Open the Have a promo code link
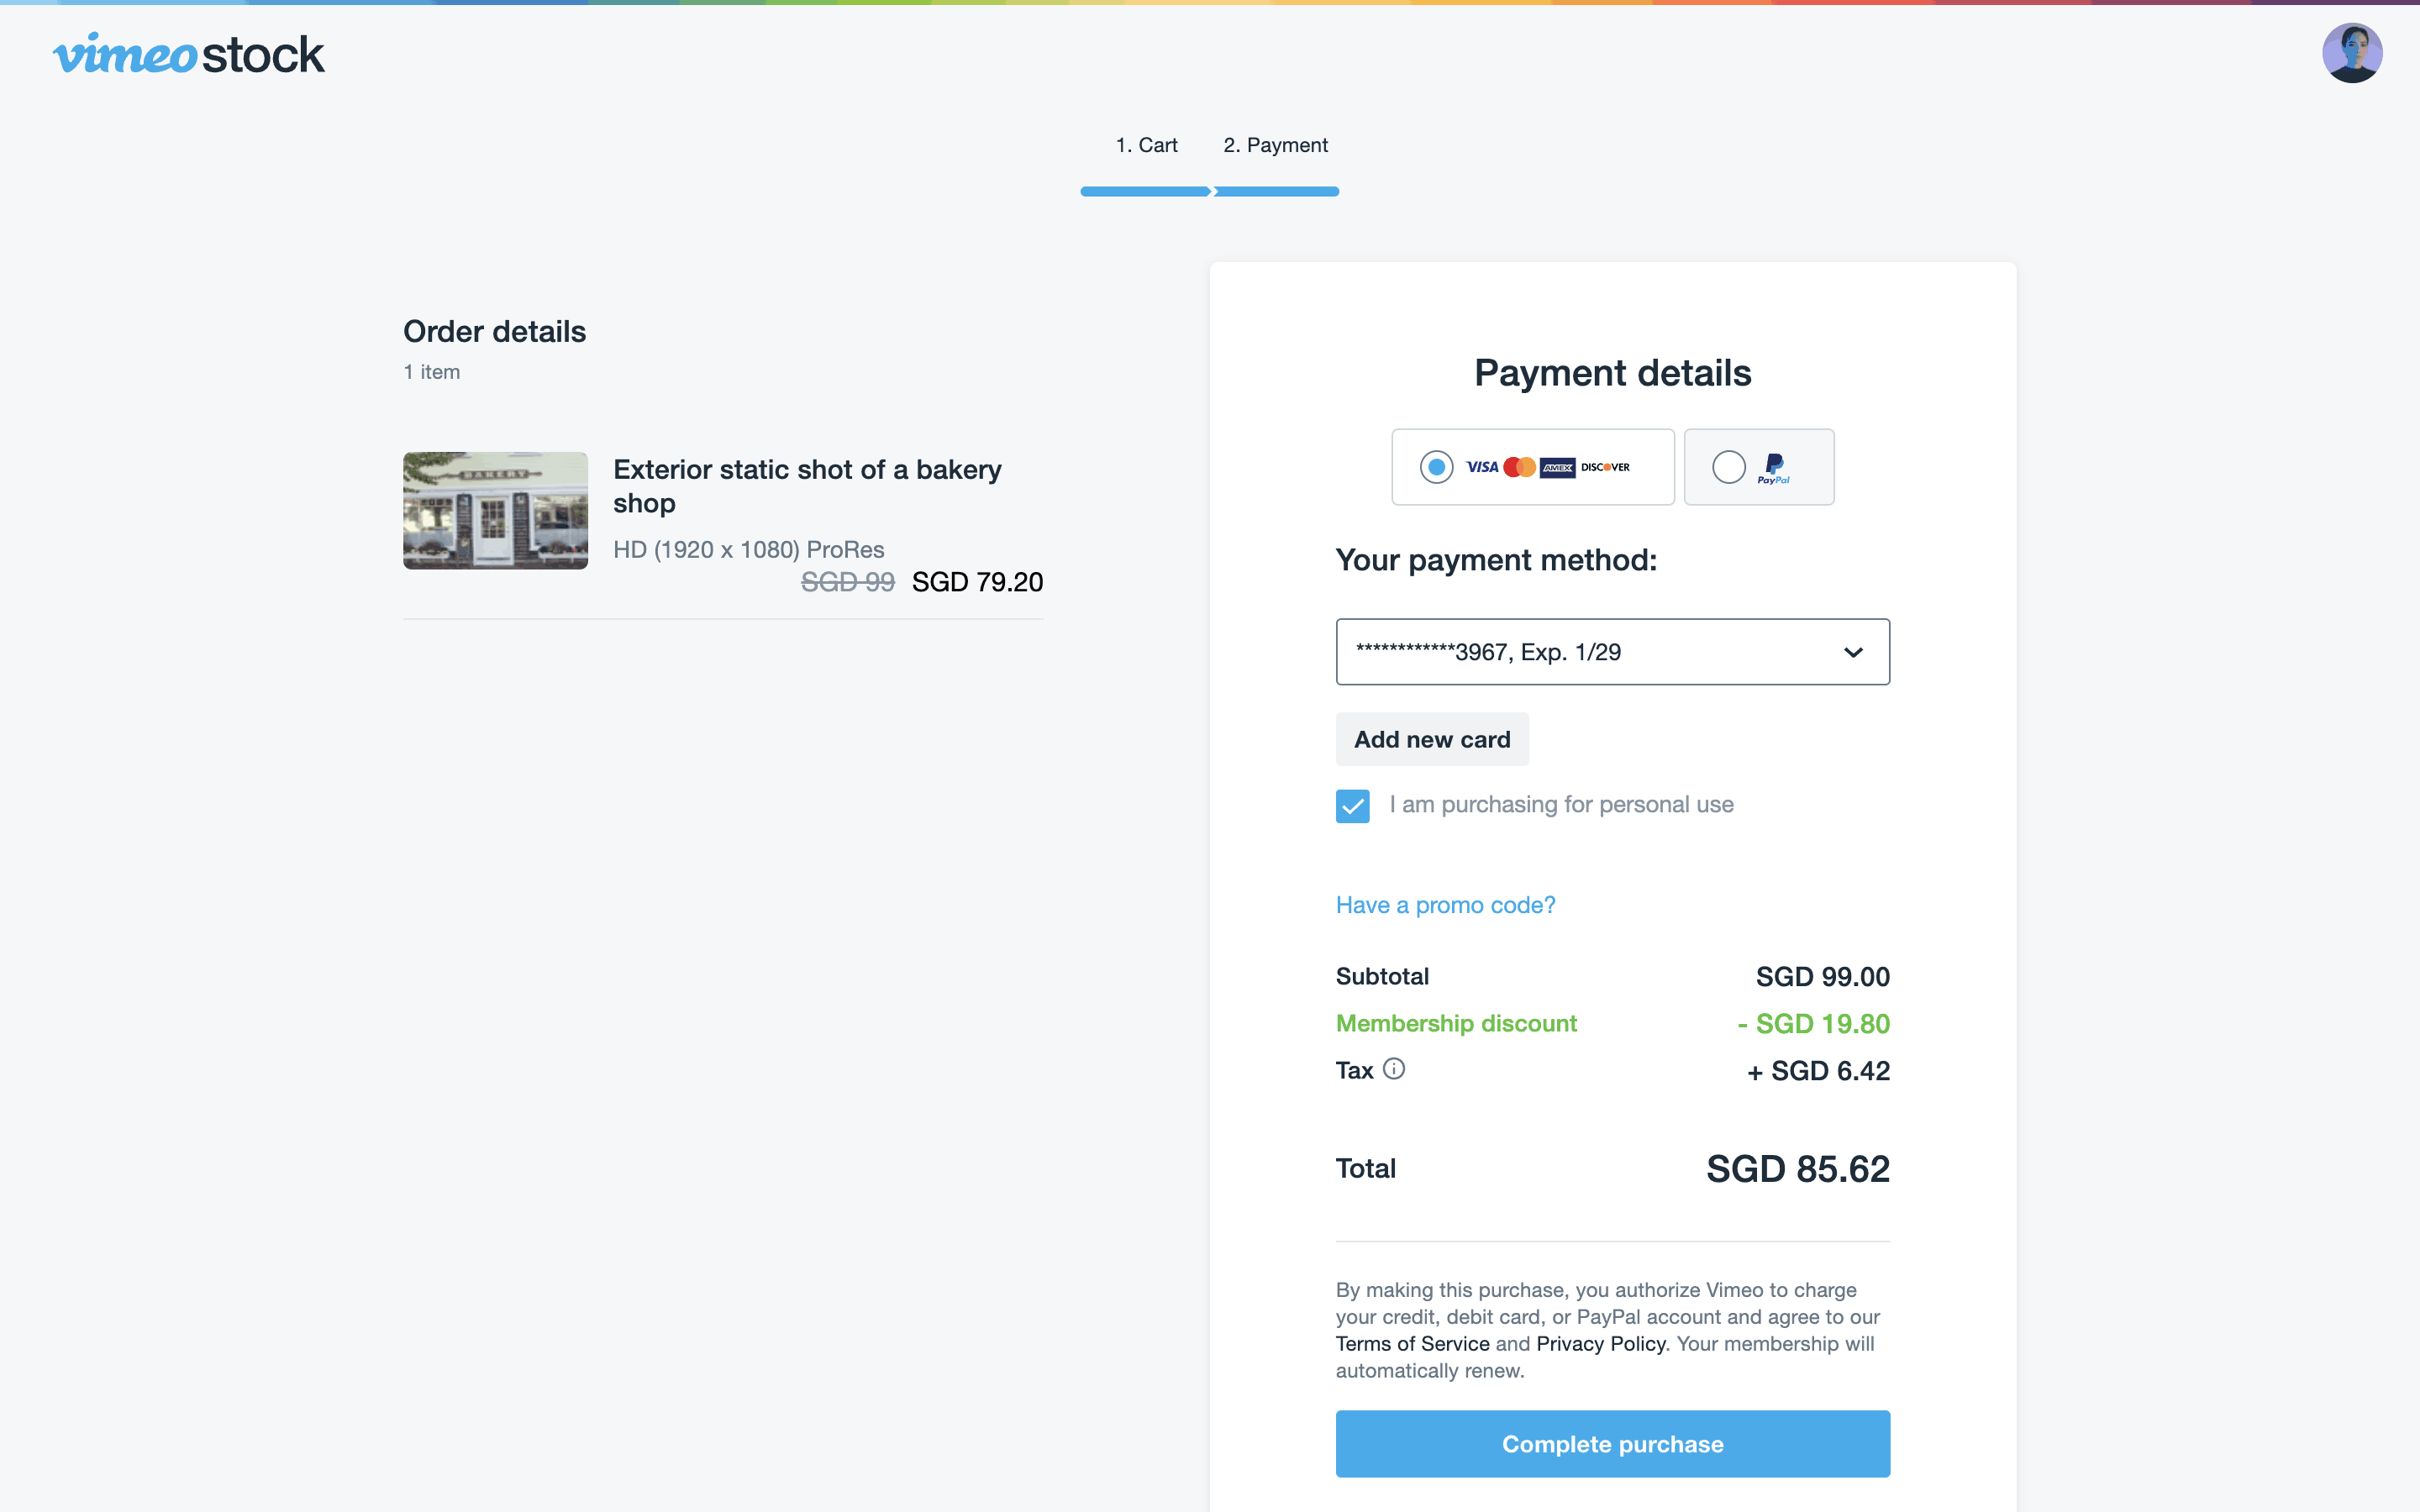The image size is (2420, 1512). point(1445,905)
